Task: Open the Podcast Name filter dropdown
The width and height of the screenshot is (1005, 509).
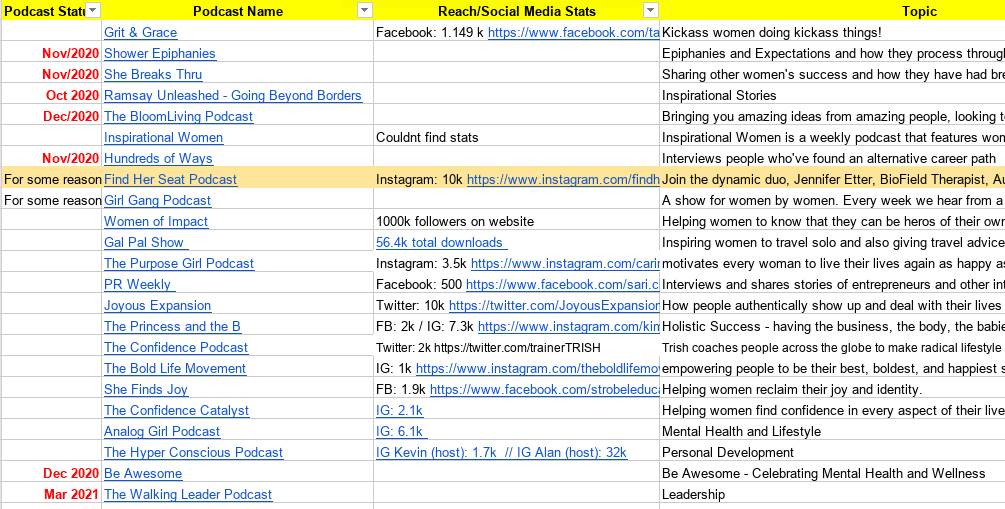Action: click(x=365, y=10)
